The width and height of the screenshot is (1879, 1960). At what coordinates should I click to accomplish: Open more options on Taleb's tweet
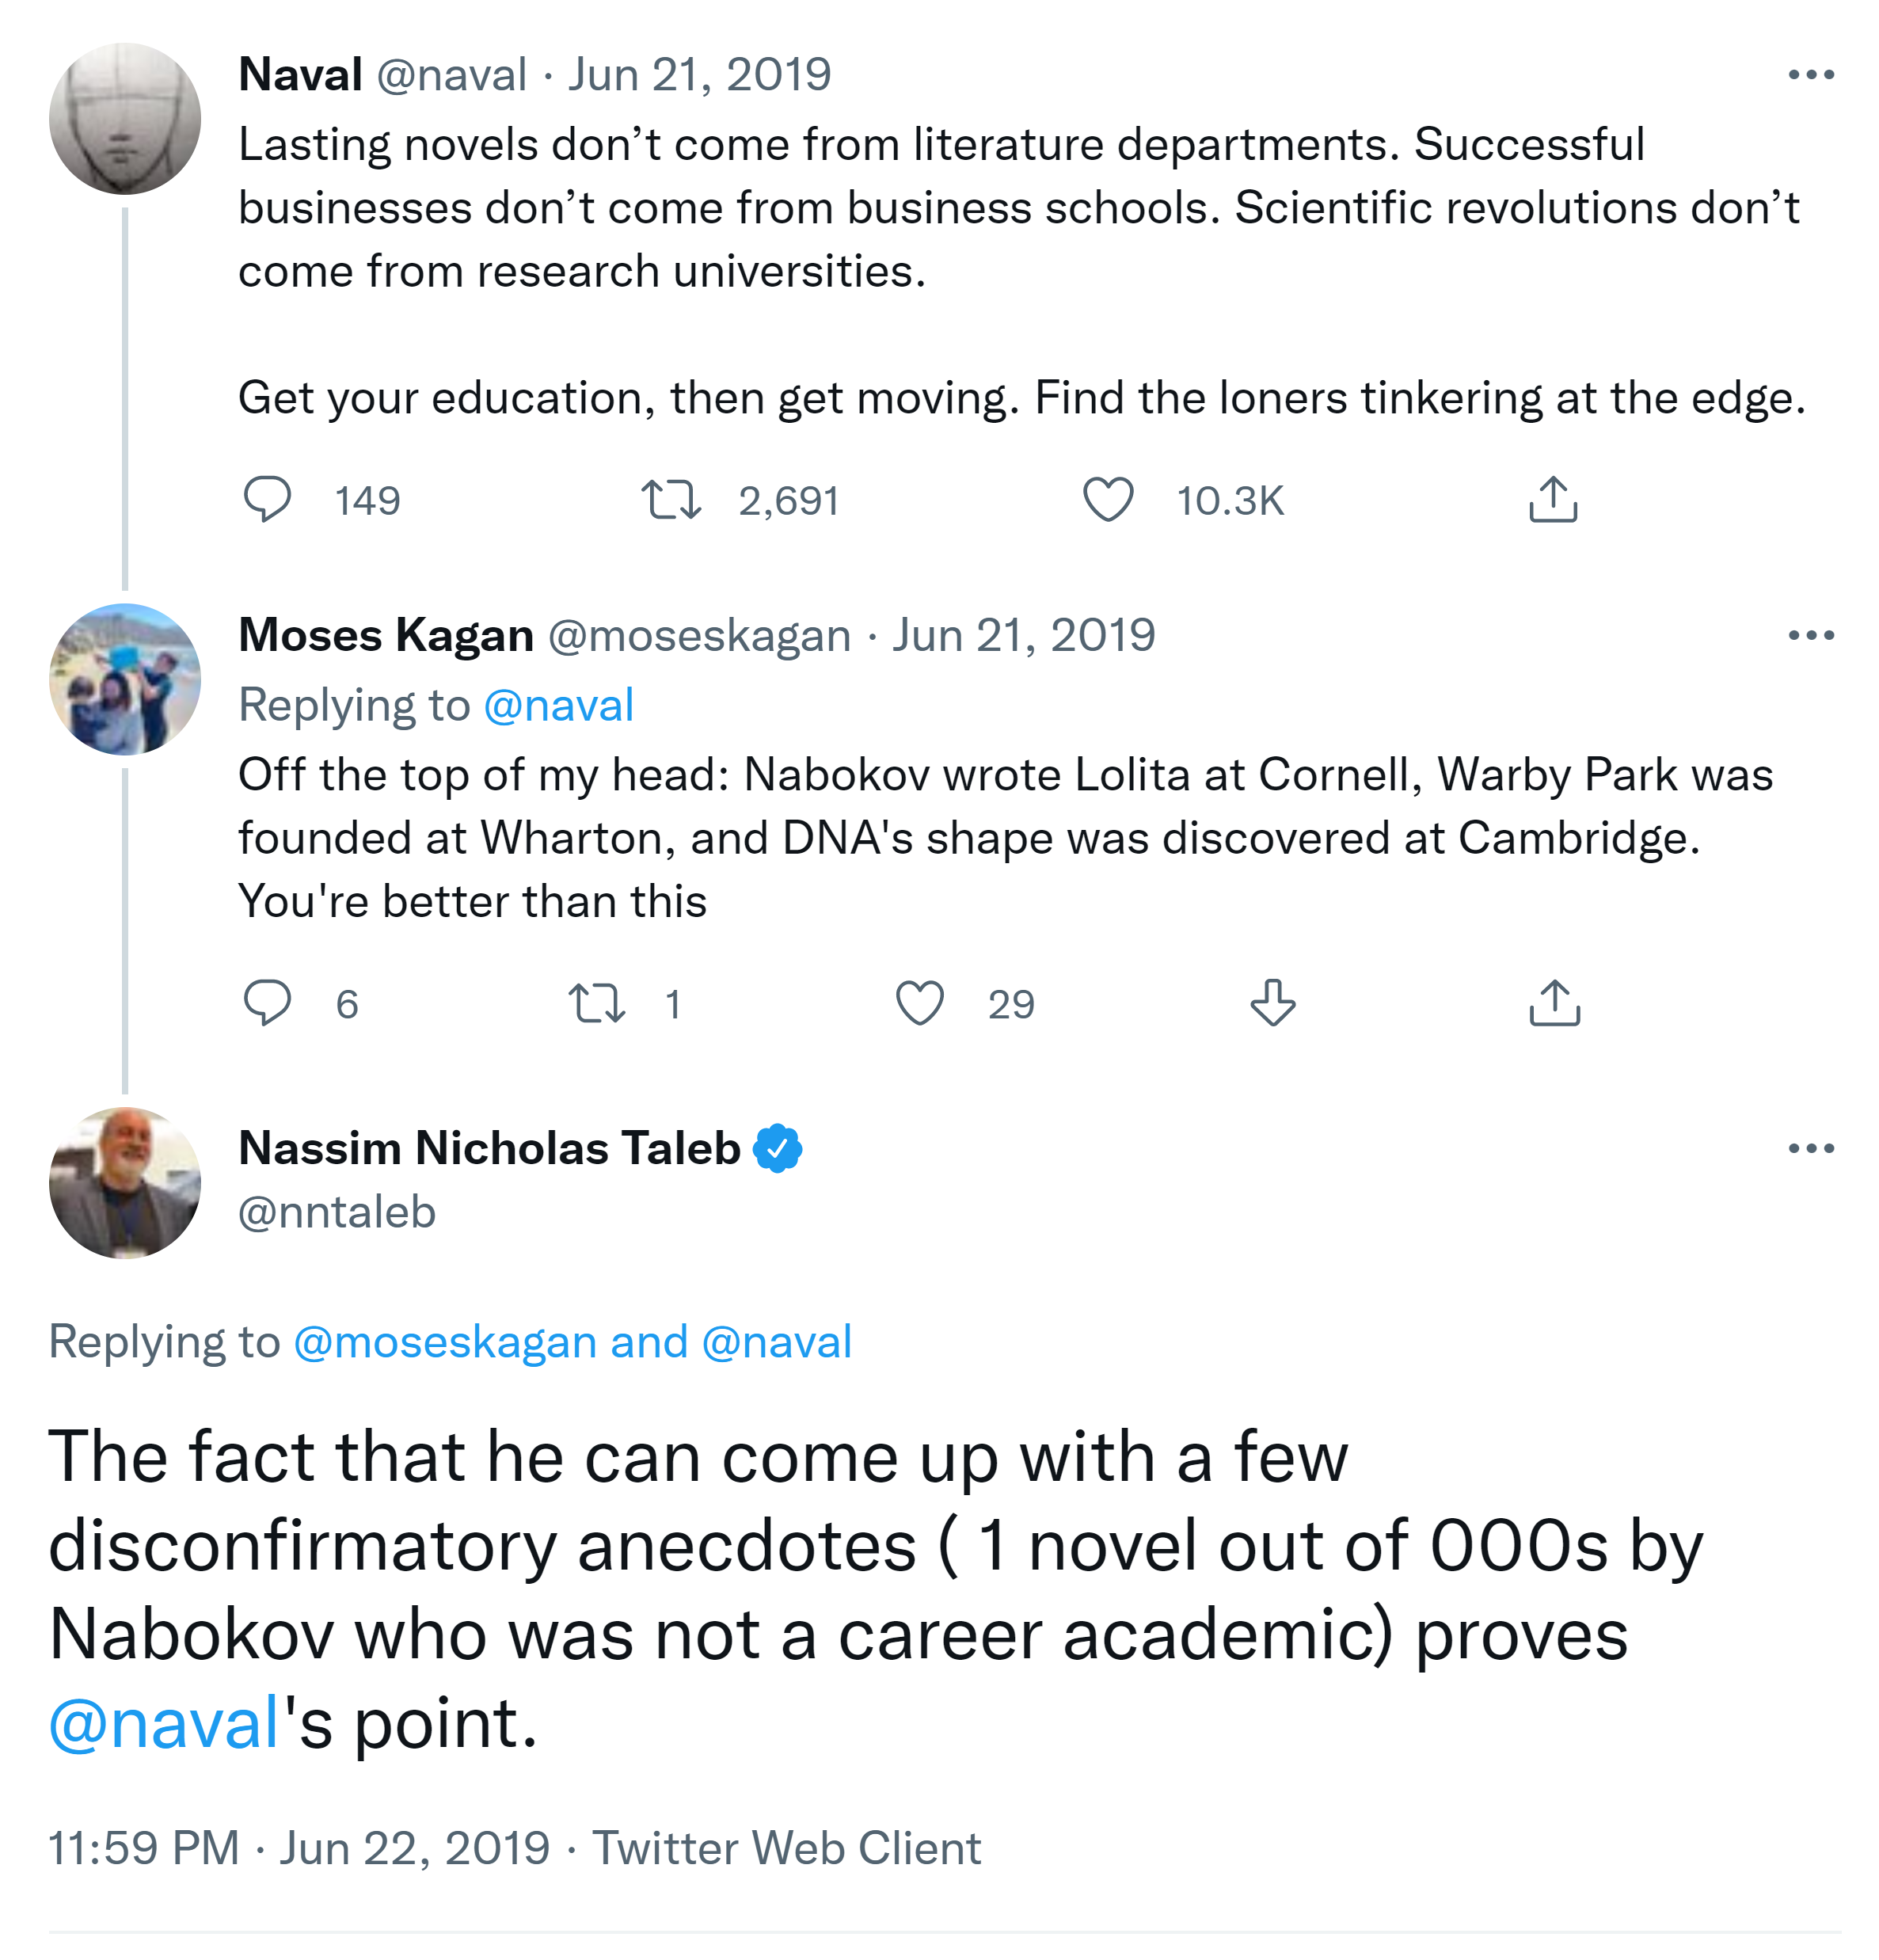coord(1810,1148)
